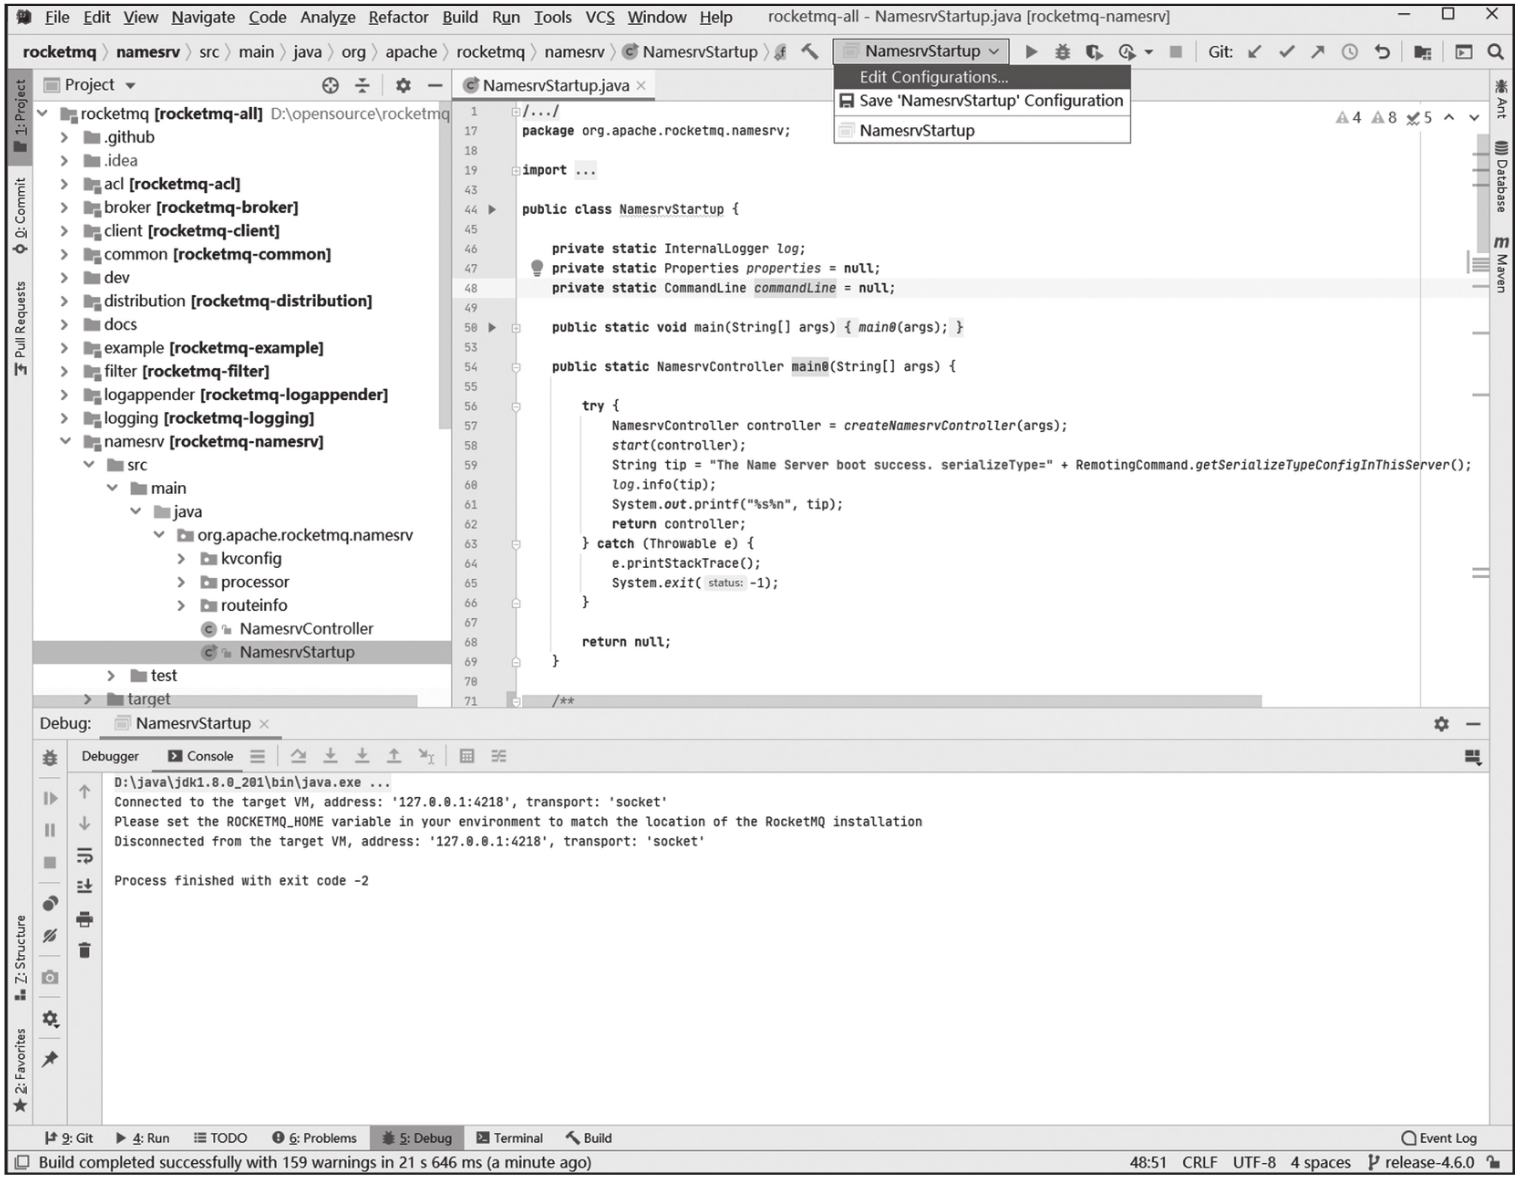The width and height of the screenshot is (1519, 1178).
Task: Open Project panel settings gear
Action: tap(403, 85)
